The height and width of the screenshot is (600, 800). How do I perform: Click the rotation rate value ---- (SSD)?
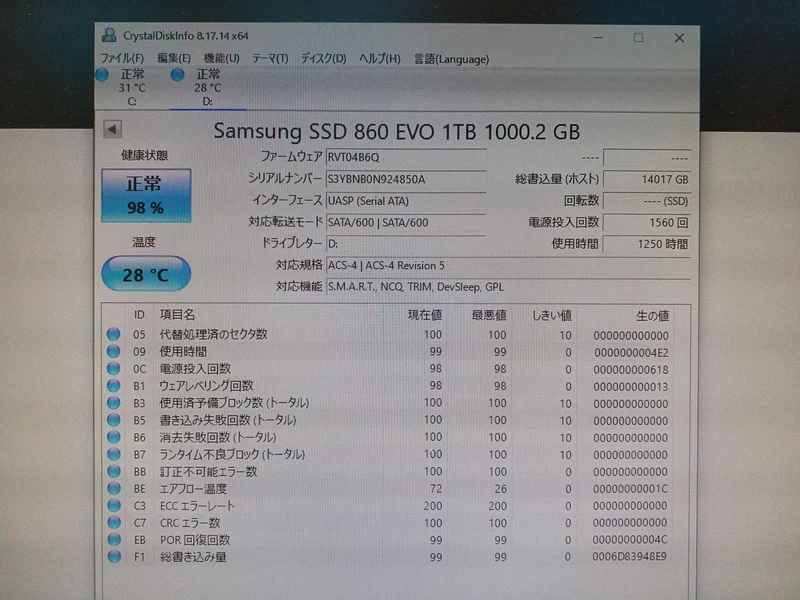pos(647,201)
